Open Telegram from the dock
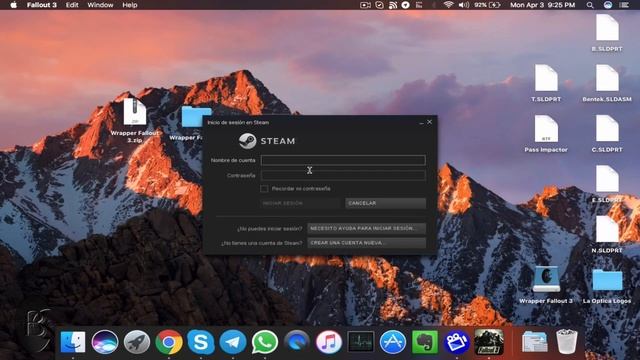This screenshot has height=360, width=640. (233, 342)
